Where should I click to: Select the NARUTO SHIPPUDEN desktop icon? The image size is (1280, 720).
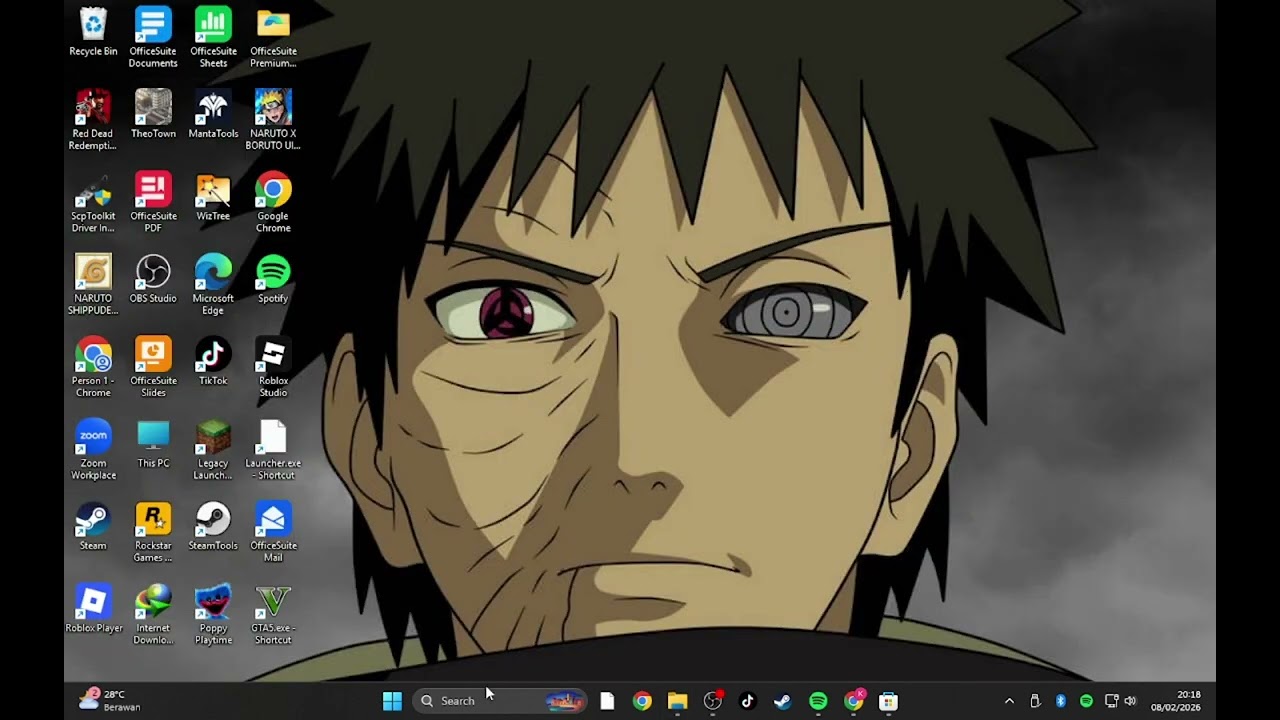point(93,285)
